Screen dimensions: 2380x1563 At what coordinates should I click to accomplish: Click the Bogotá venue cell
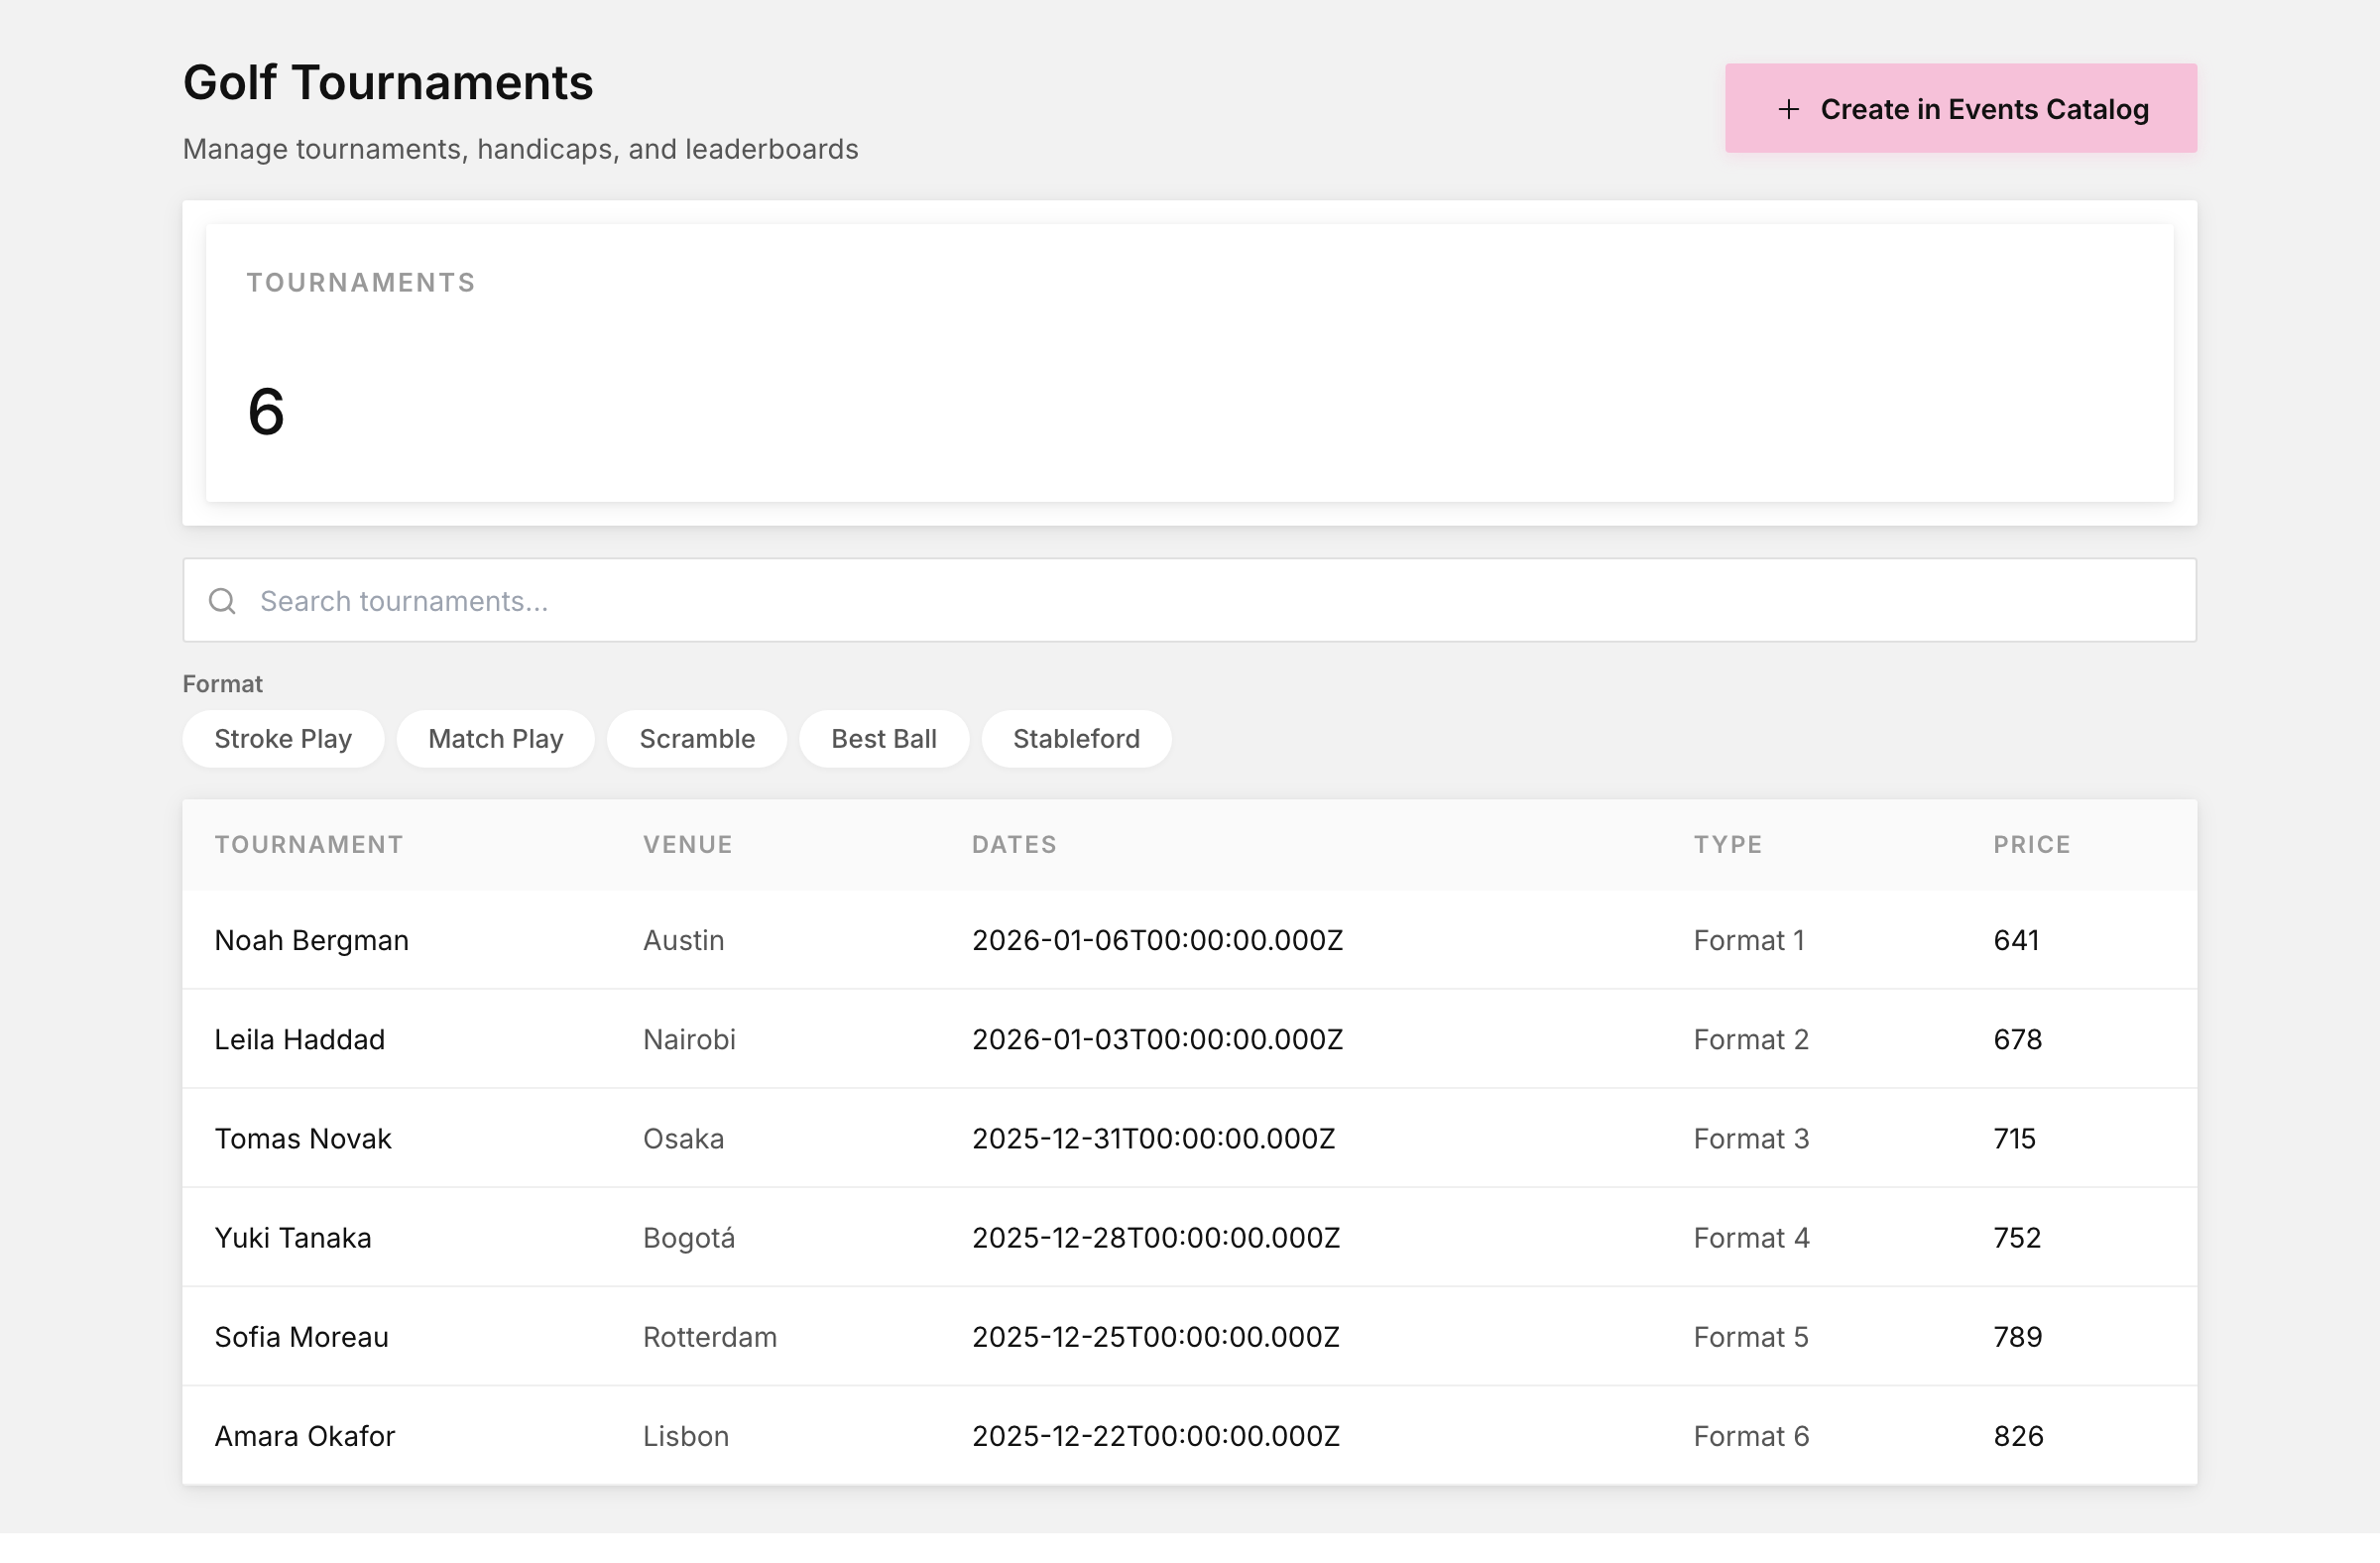[689, 1238]
